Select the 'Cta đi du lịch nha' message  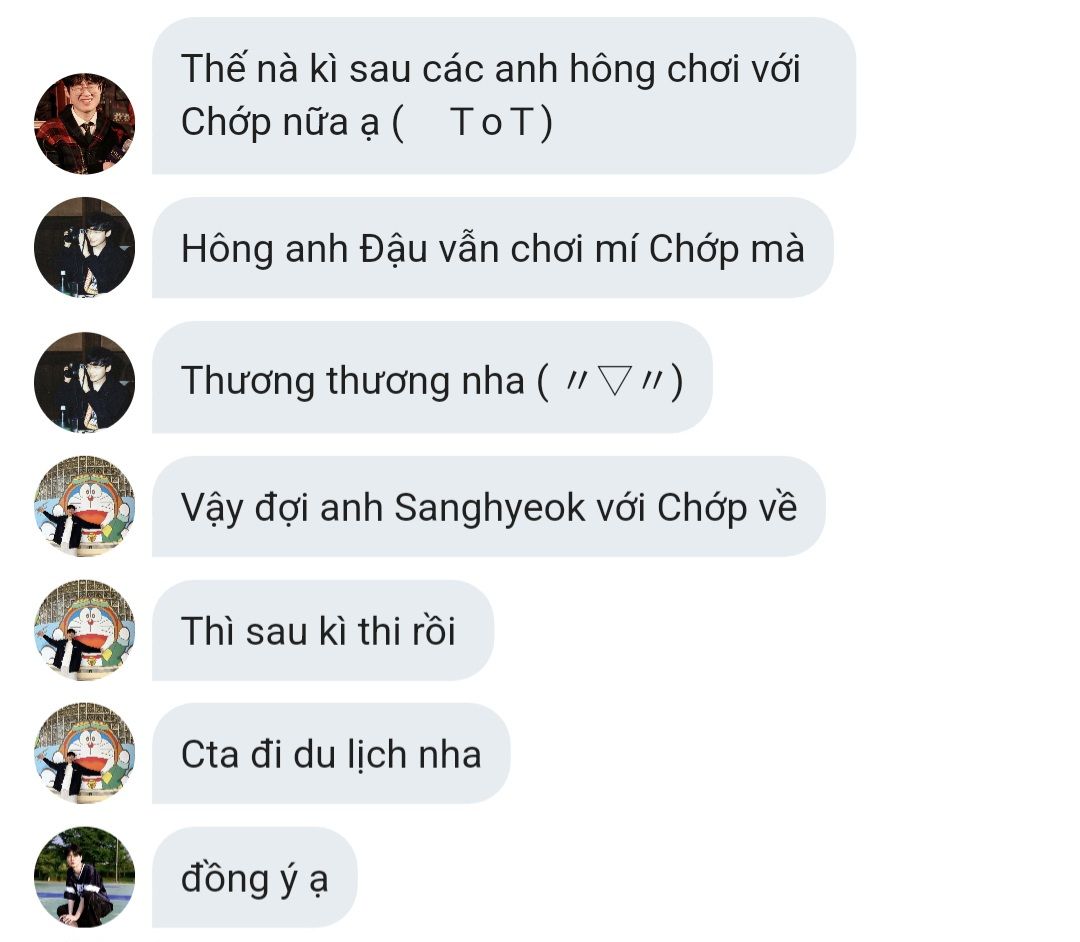click(x=331, y=754)
